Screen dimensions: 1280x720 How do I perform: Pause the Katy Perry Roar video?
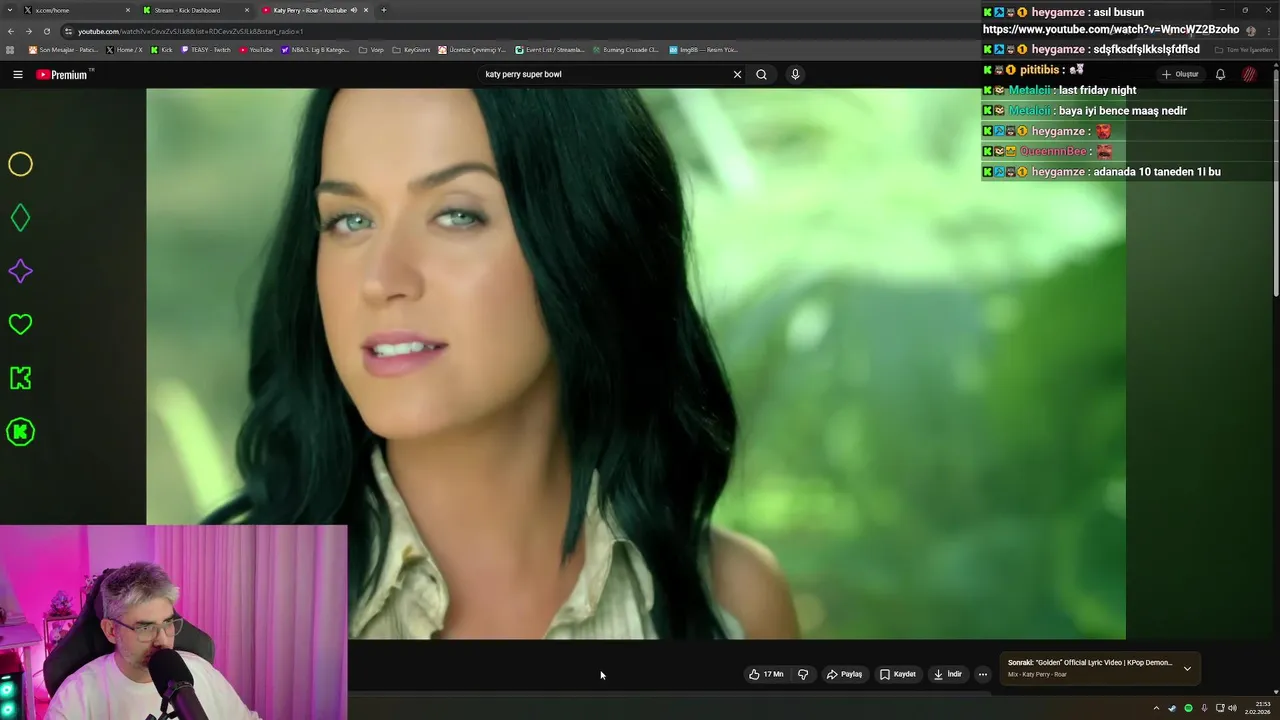pyautogui.click(x=636, y=363)
